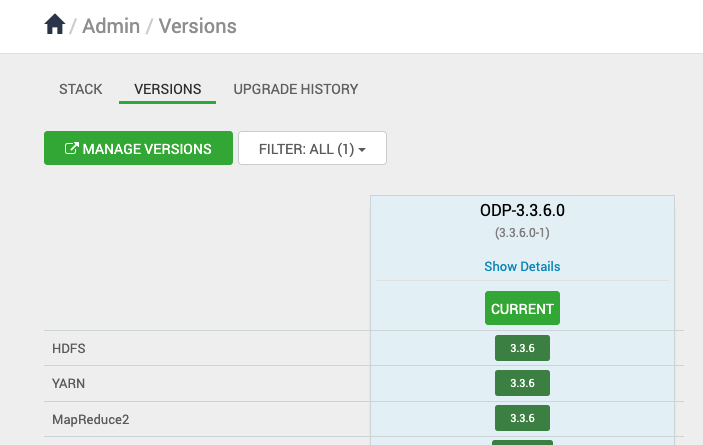Expand the Filter: All (1) dropdown caret

[362, 150]
